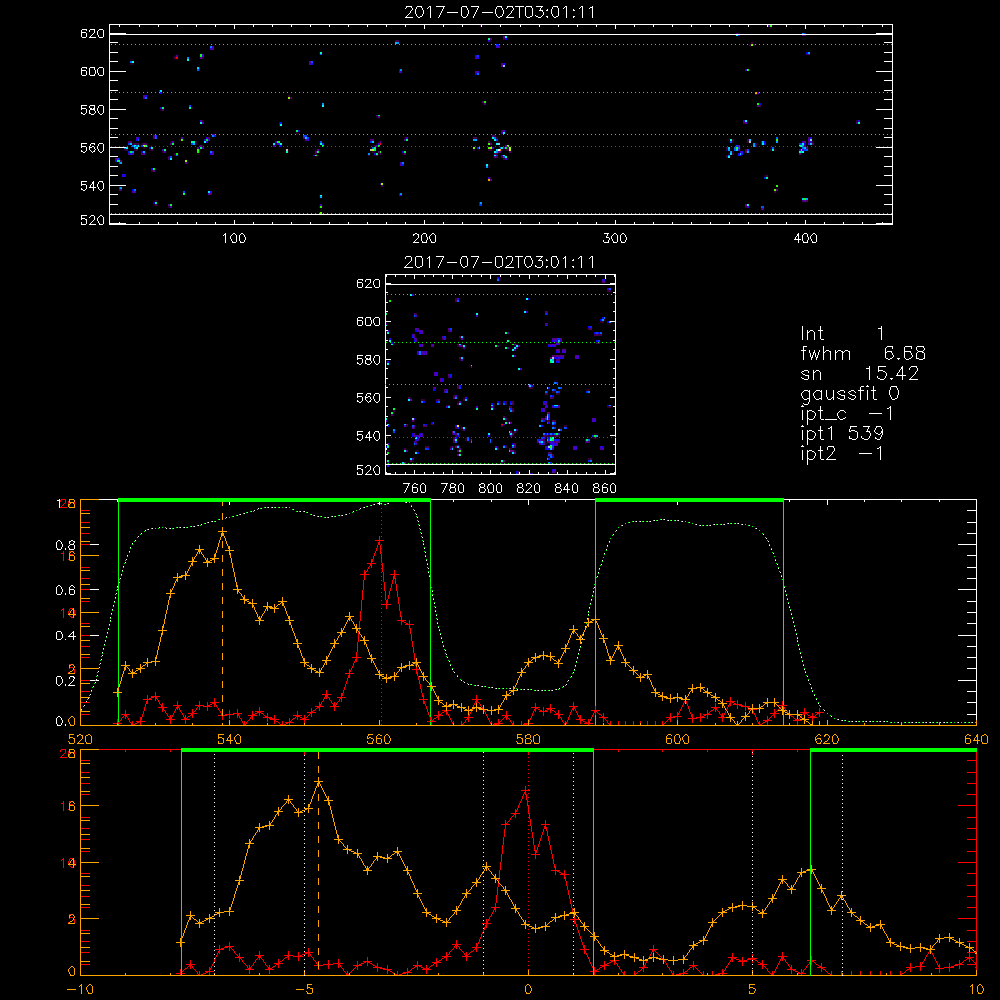
Task: Click the timestamp title above the middle image plot
Action: (x=500, y=262)
